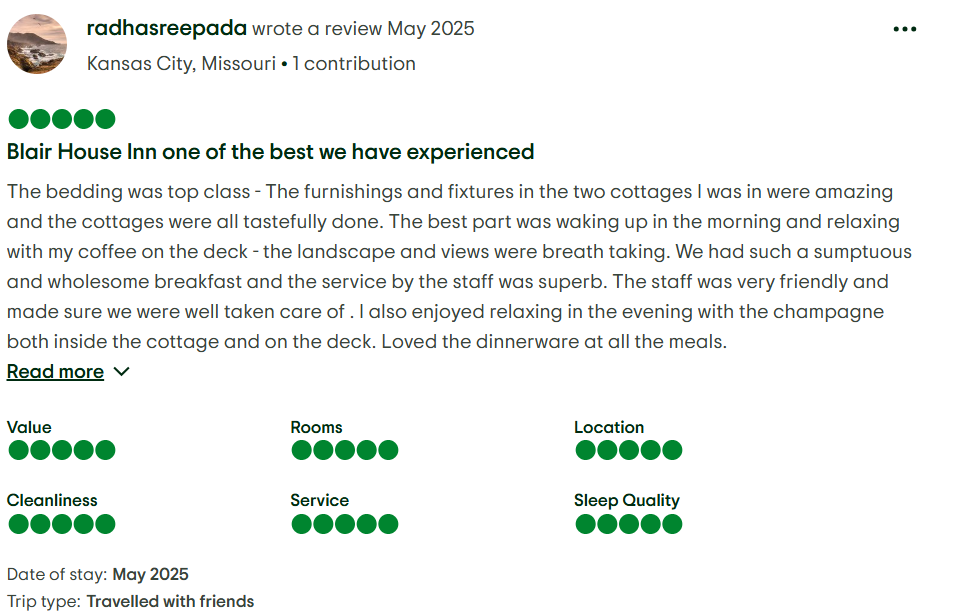This screenshot has width=954, height=615.
Task: Click the review title about Blair House Inn
Action: pos(271,151)
